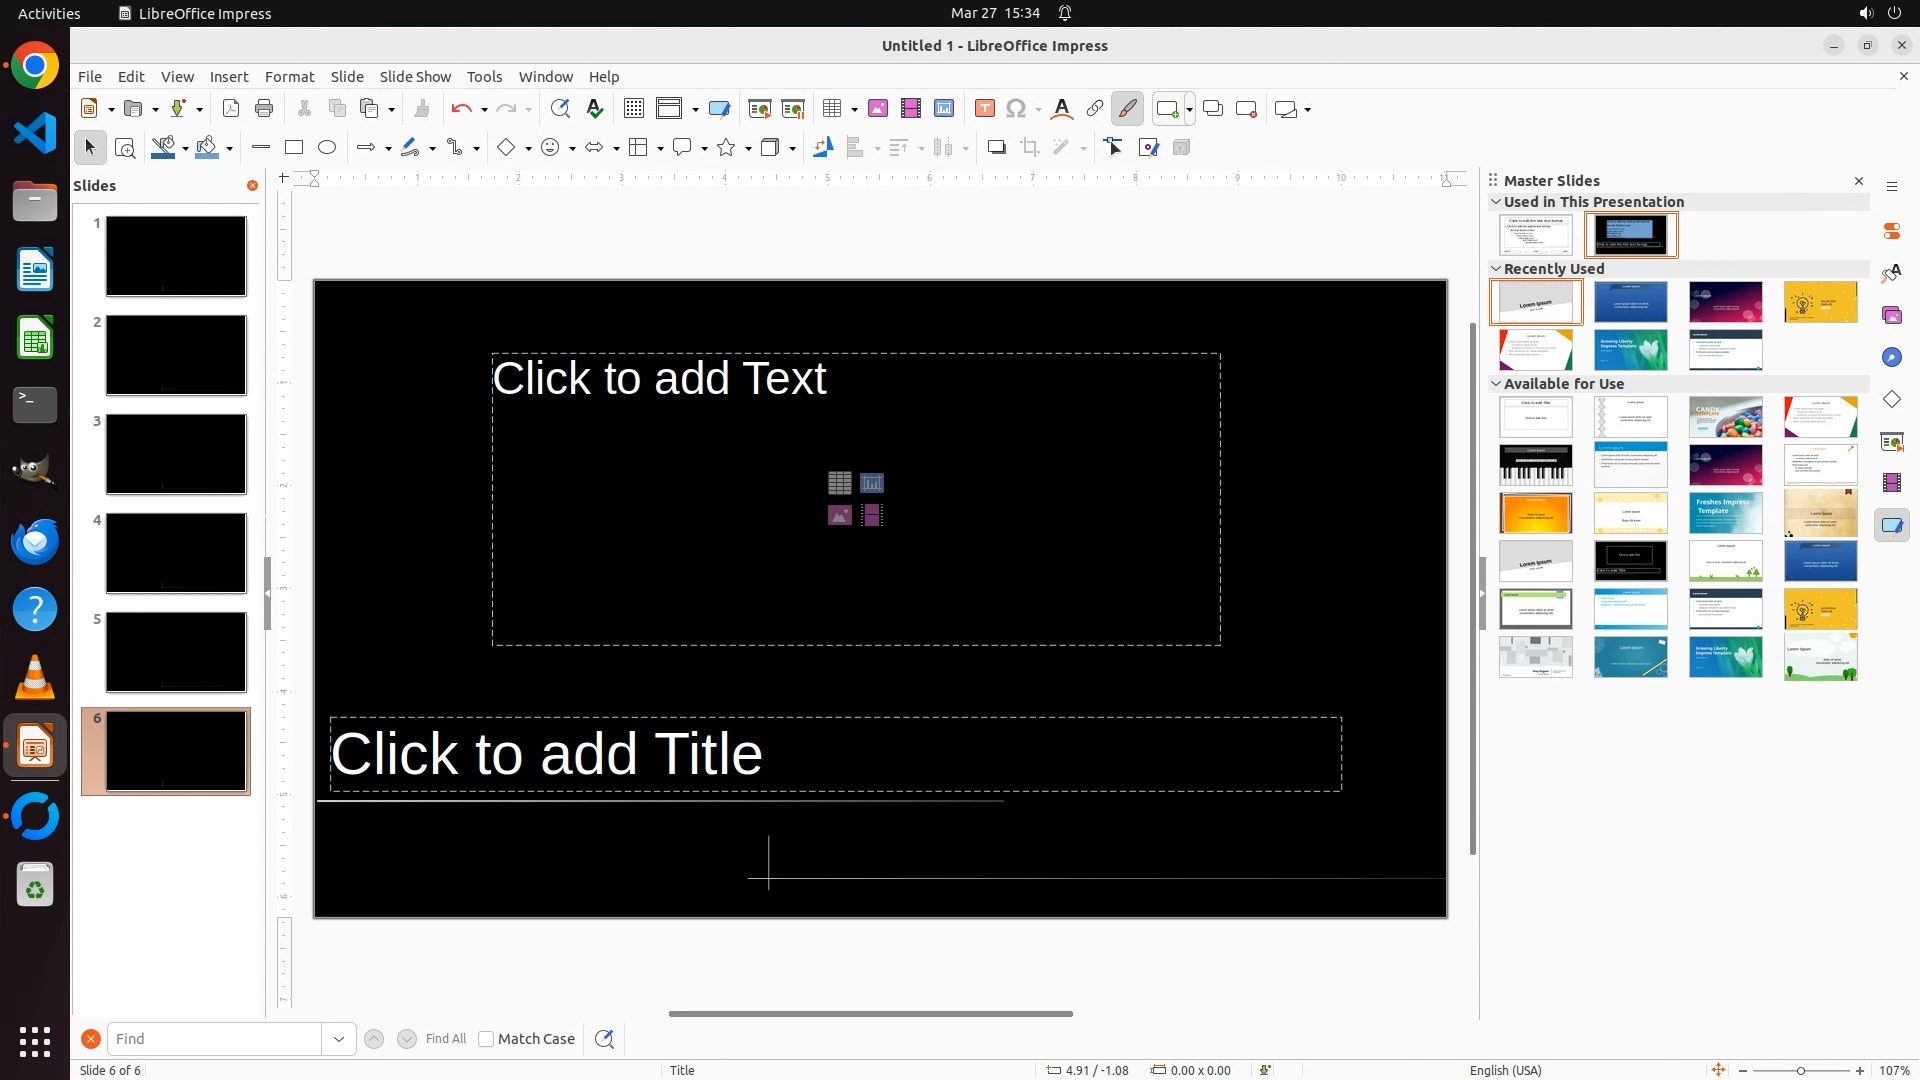Click the Insert Special Character icon

click(1016, 109)
